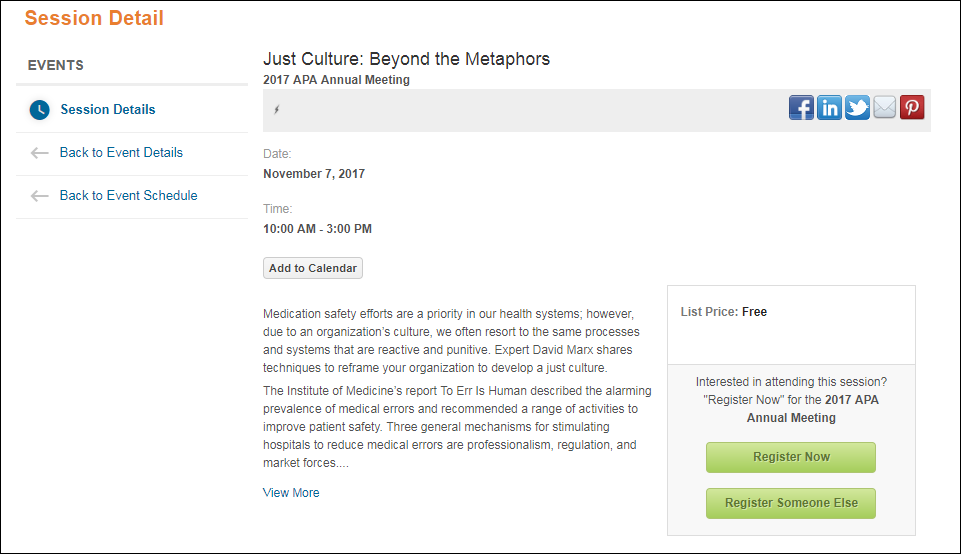This screenshot has width=961, height=554.
Task: Pin session on Pinterest
Action: (912, 108)
